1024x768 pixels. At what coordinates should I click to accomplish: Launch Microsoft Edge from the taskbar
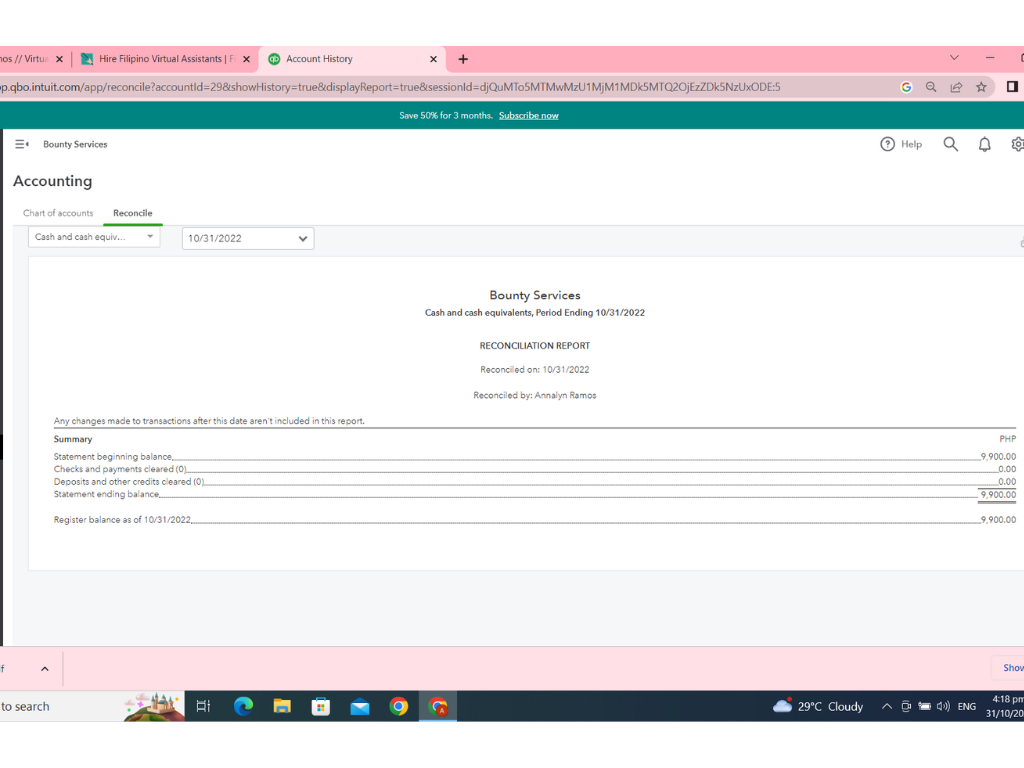tap(244, 706)
